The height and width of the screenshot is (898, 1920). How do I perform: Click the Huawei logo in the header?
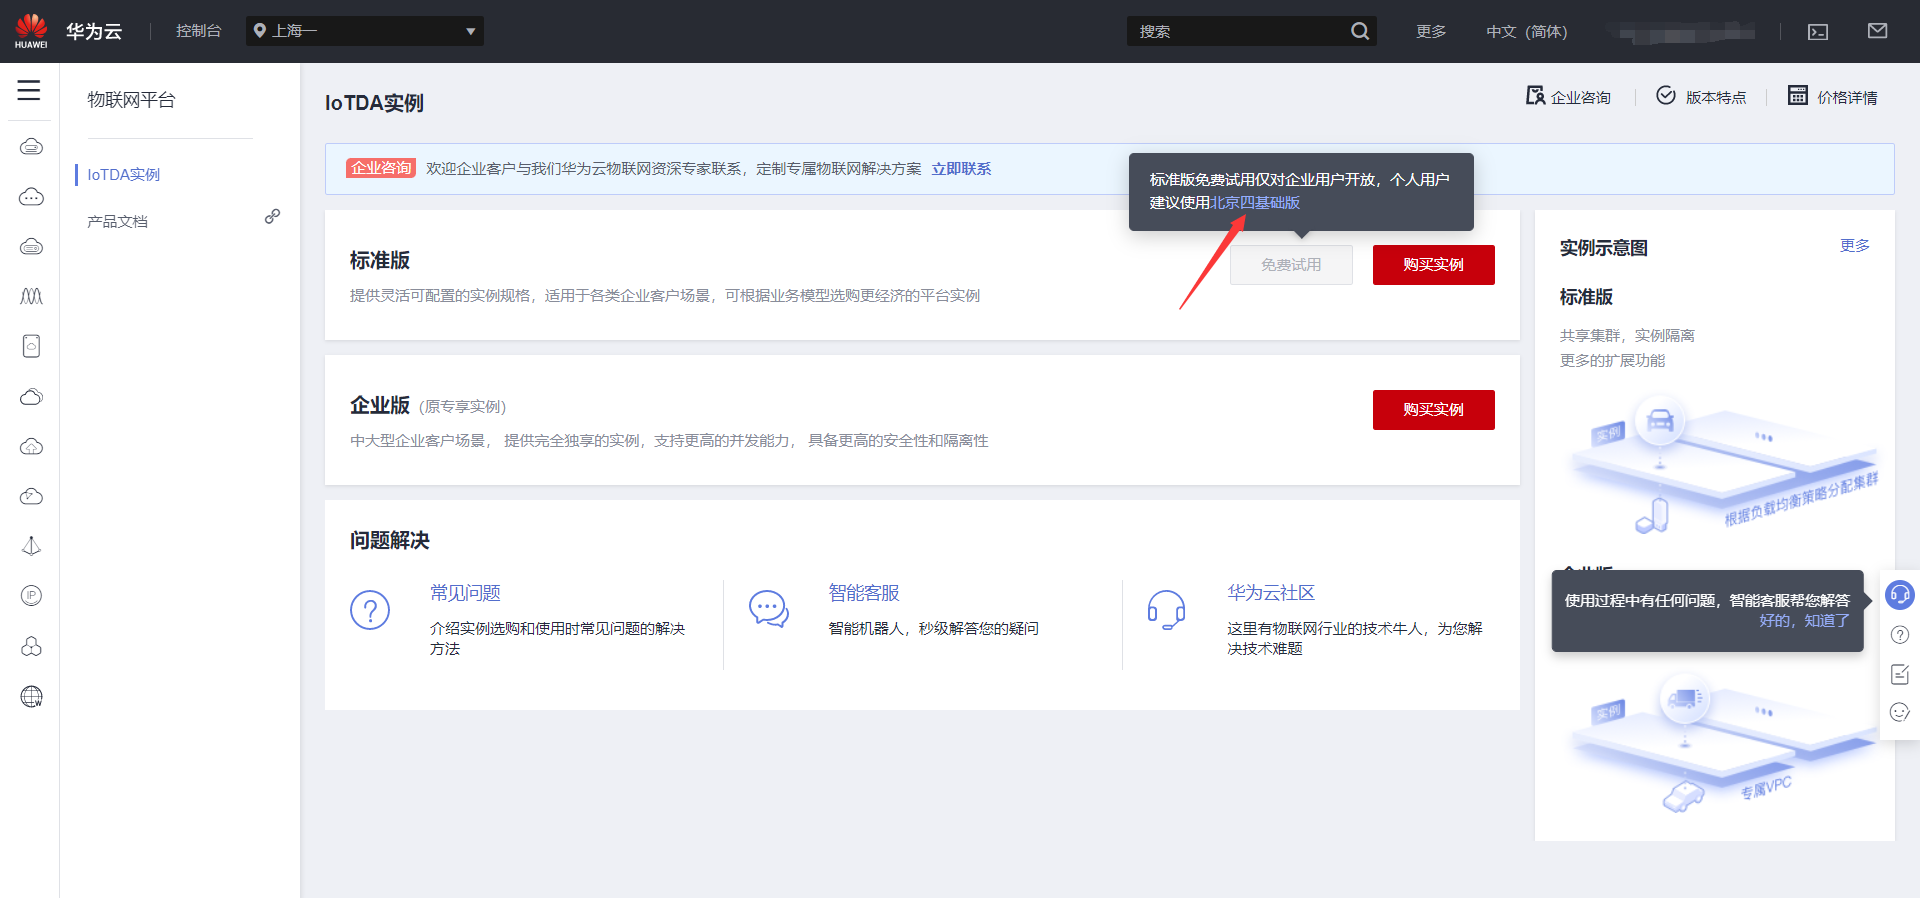(x=31, y=31)
